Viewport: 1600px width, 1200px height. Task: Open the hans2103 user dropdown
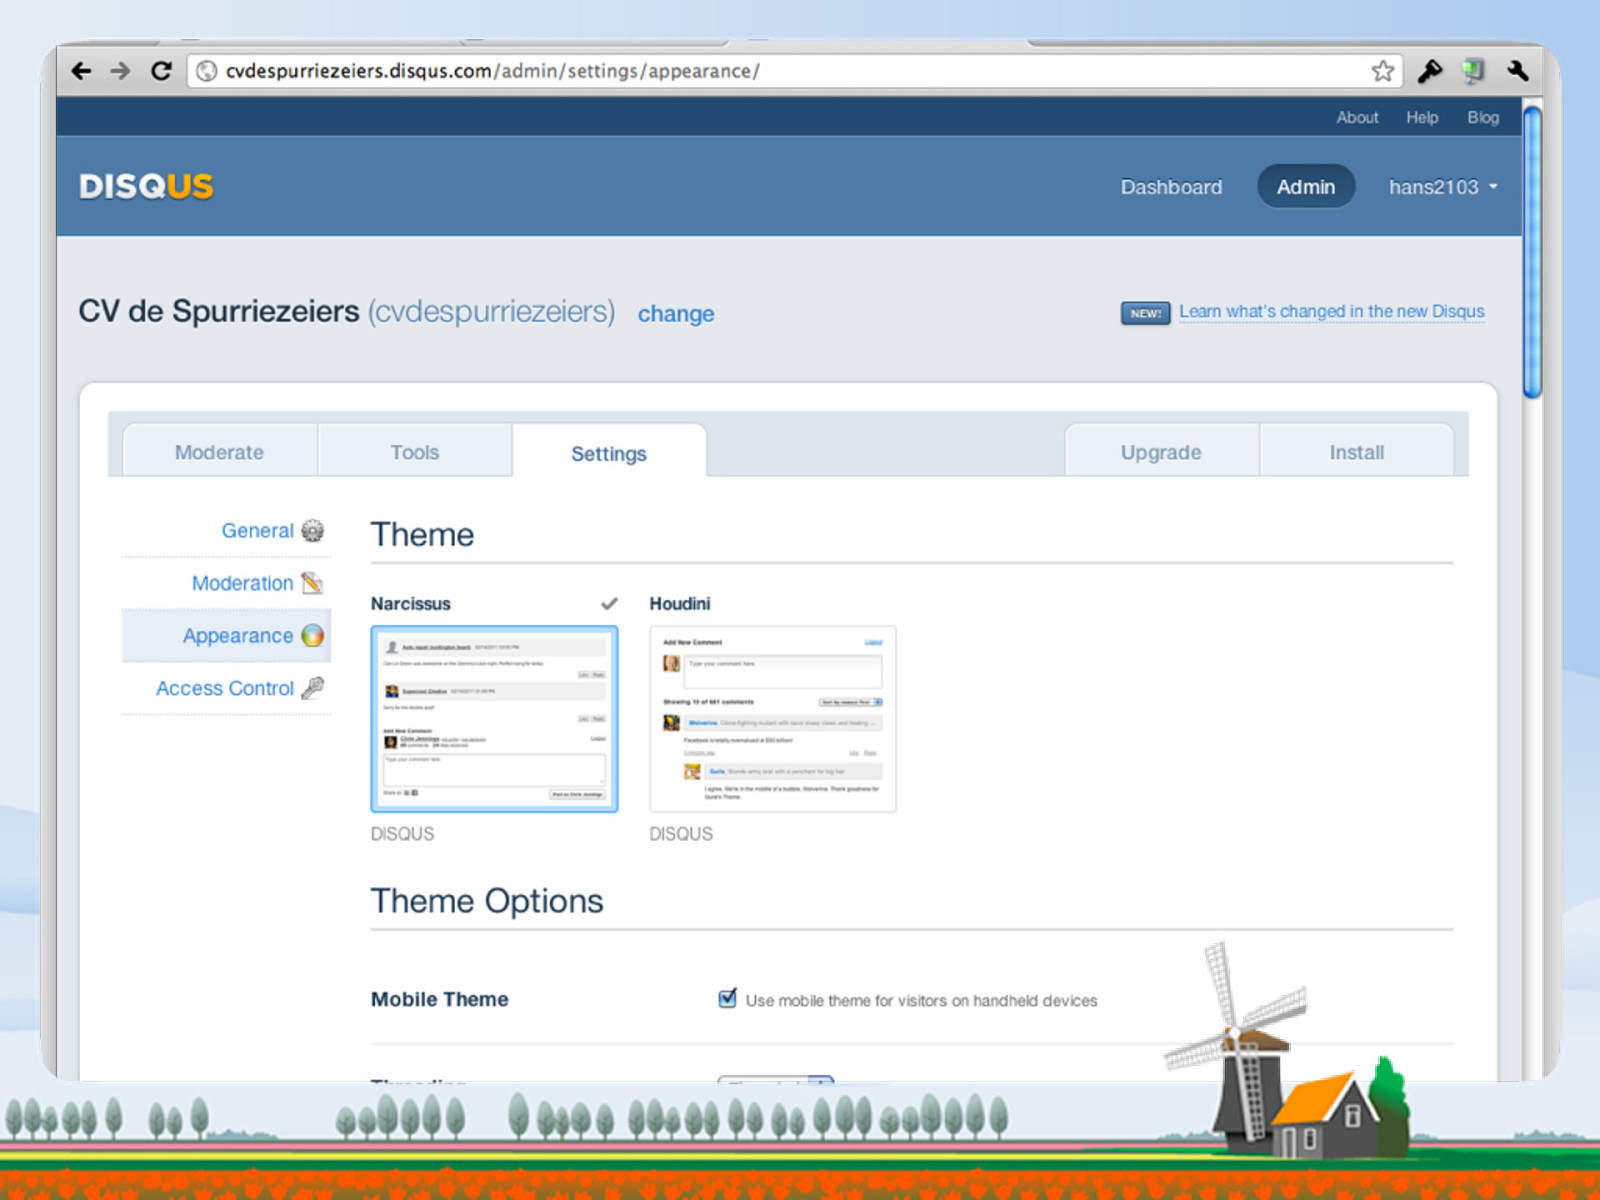click(x=1443, y=187)
